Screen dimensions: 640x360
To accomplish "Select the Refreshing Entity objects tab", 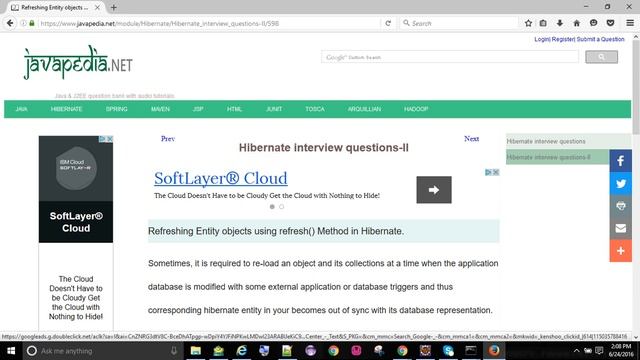I will click(55, 7).
